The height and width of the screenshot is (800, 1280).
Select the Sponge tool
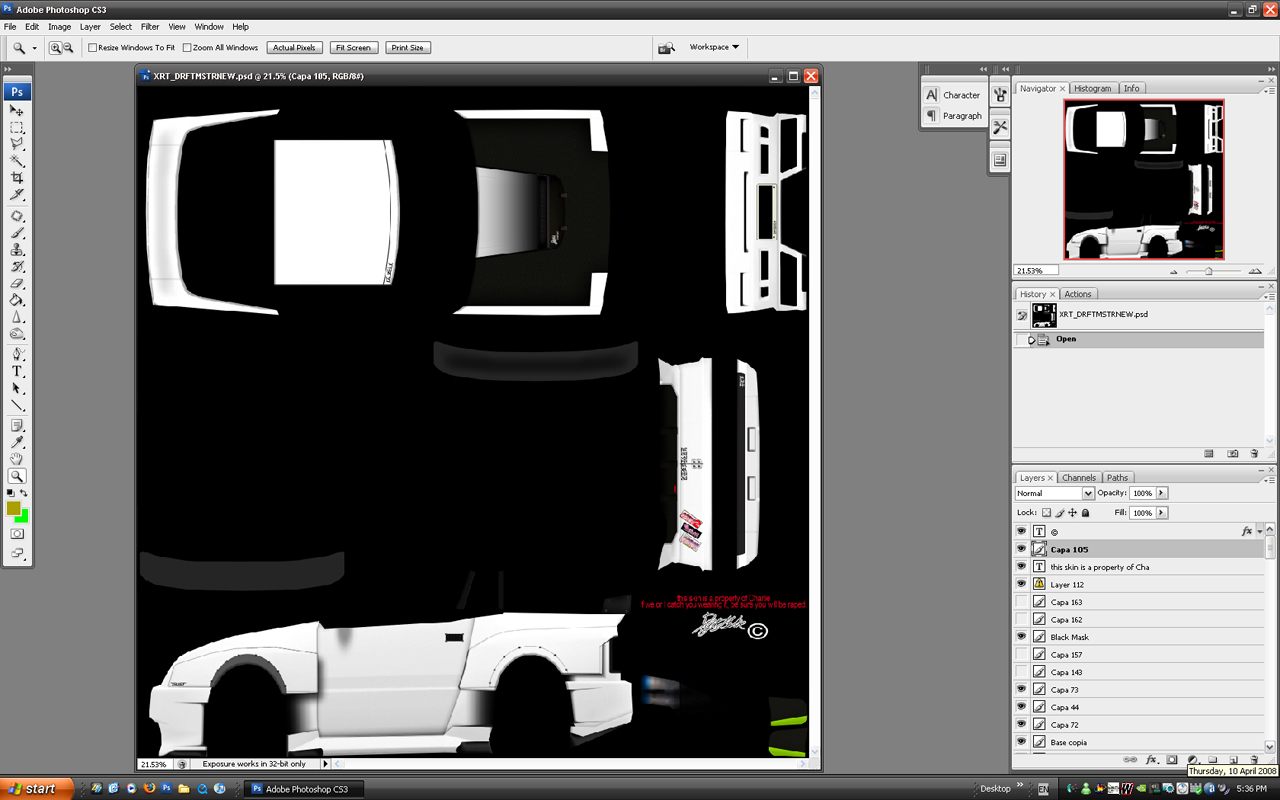(17, 334)
